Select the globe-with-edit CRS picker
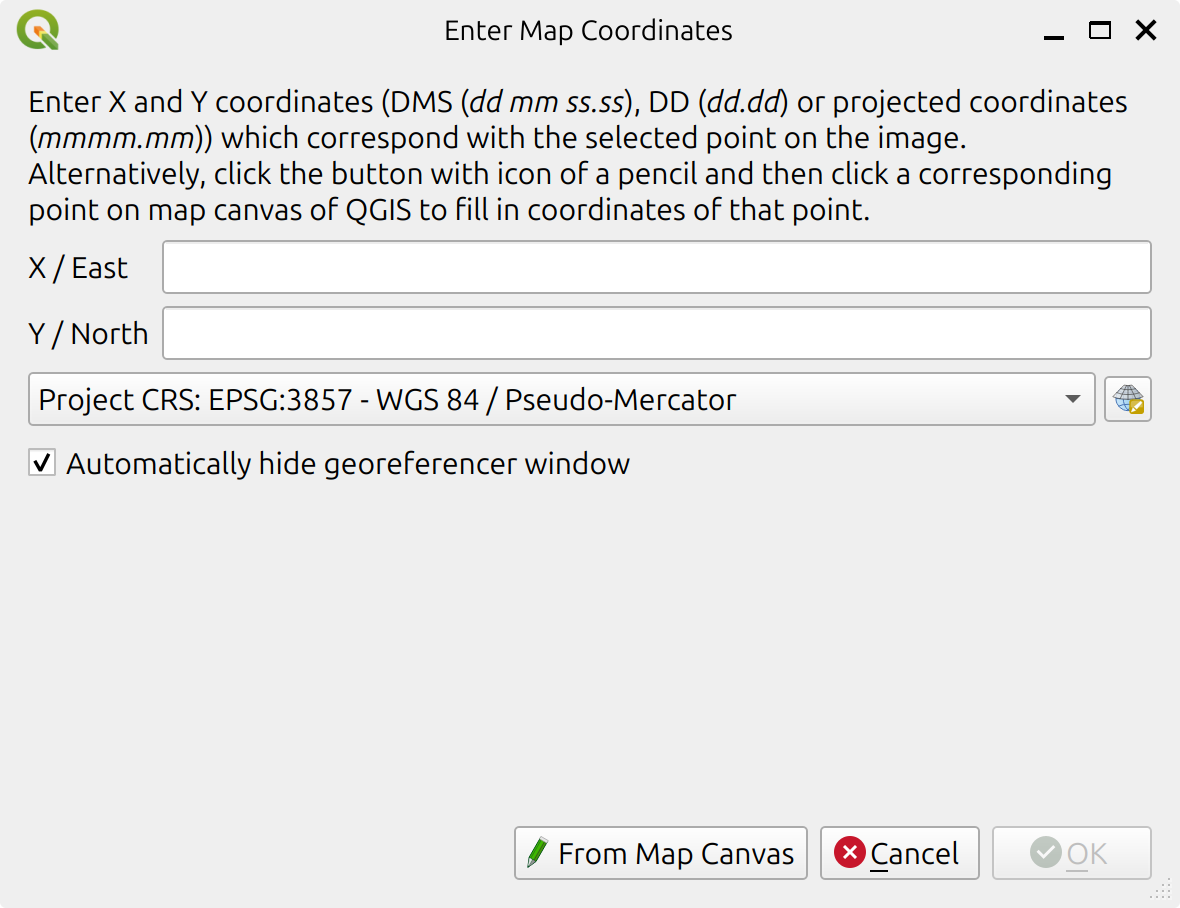 (x=1127, y=399)
